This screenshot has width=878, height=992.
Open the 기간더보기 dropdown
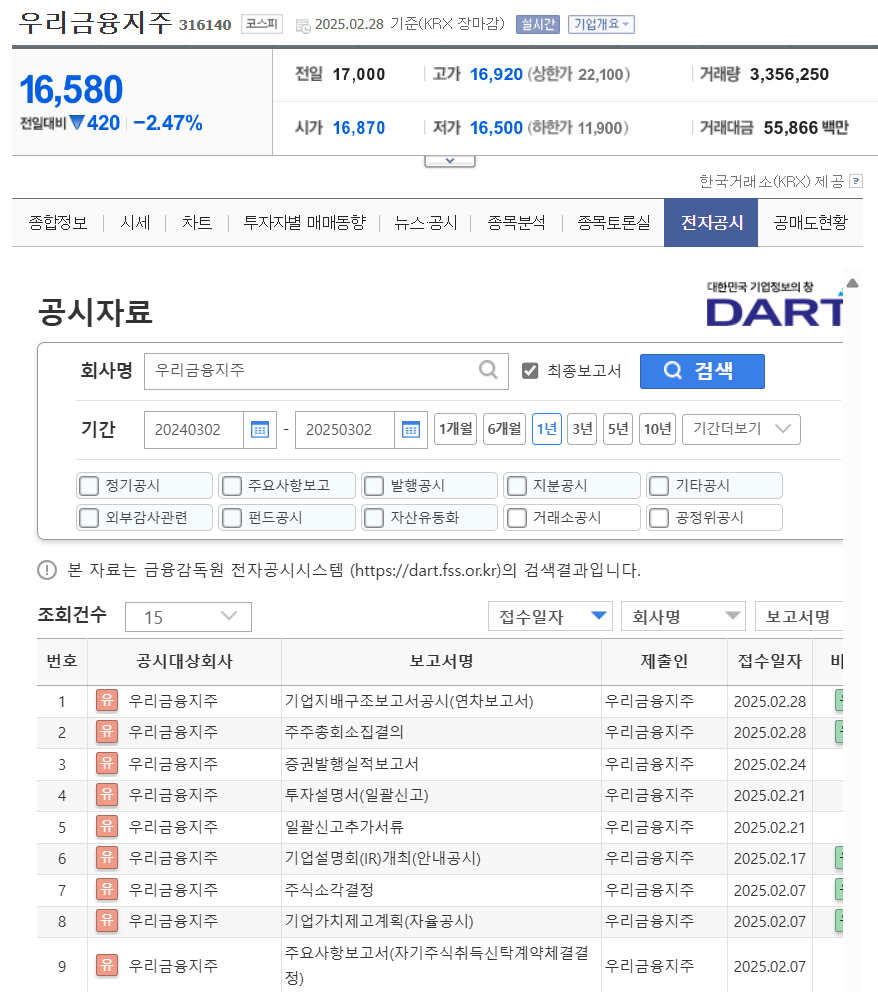pyautogui.click(x=741, y=430)
